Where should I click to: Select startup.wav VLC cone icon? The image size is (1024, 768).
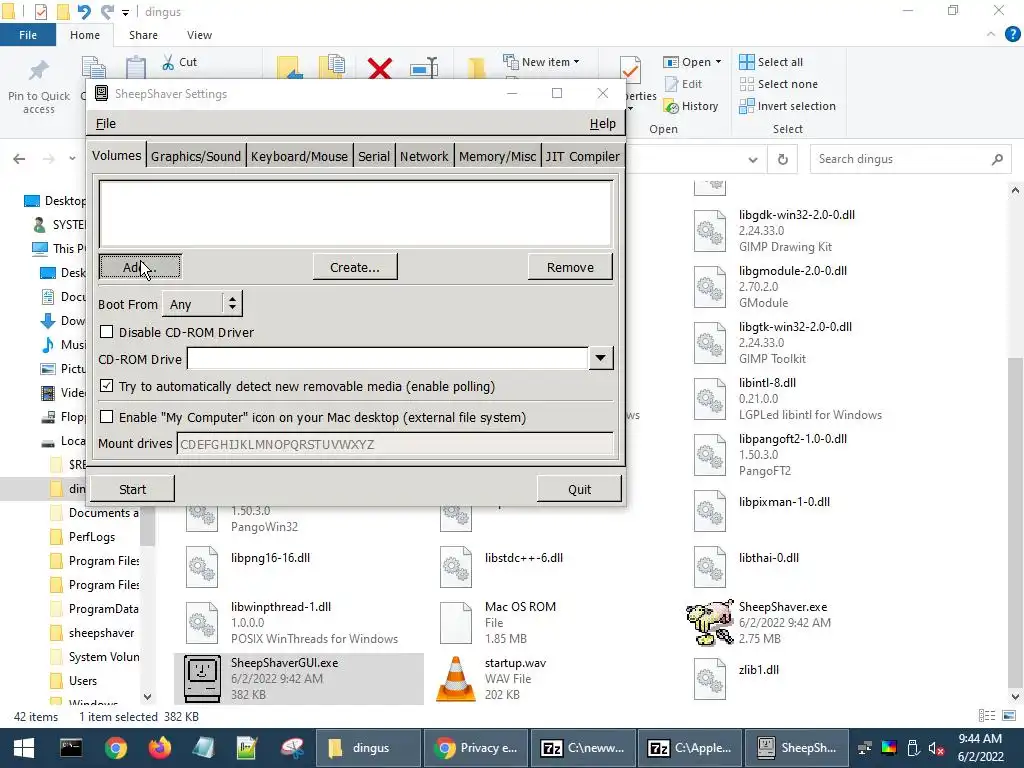coord(456,679)
